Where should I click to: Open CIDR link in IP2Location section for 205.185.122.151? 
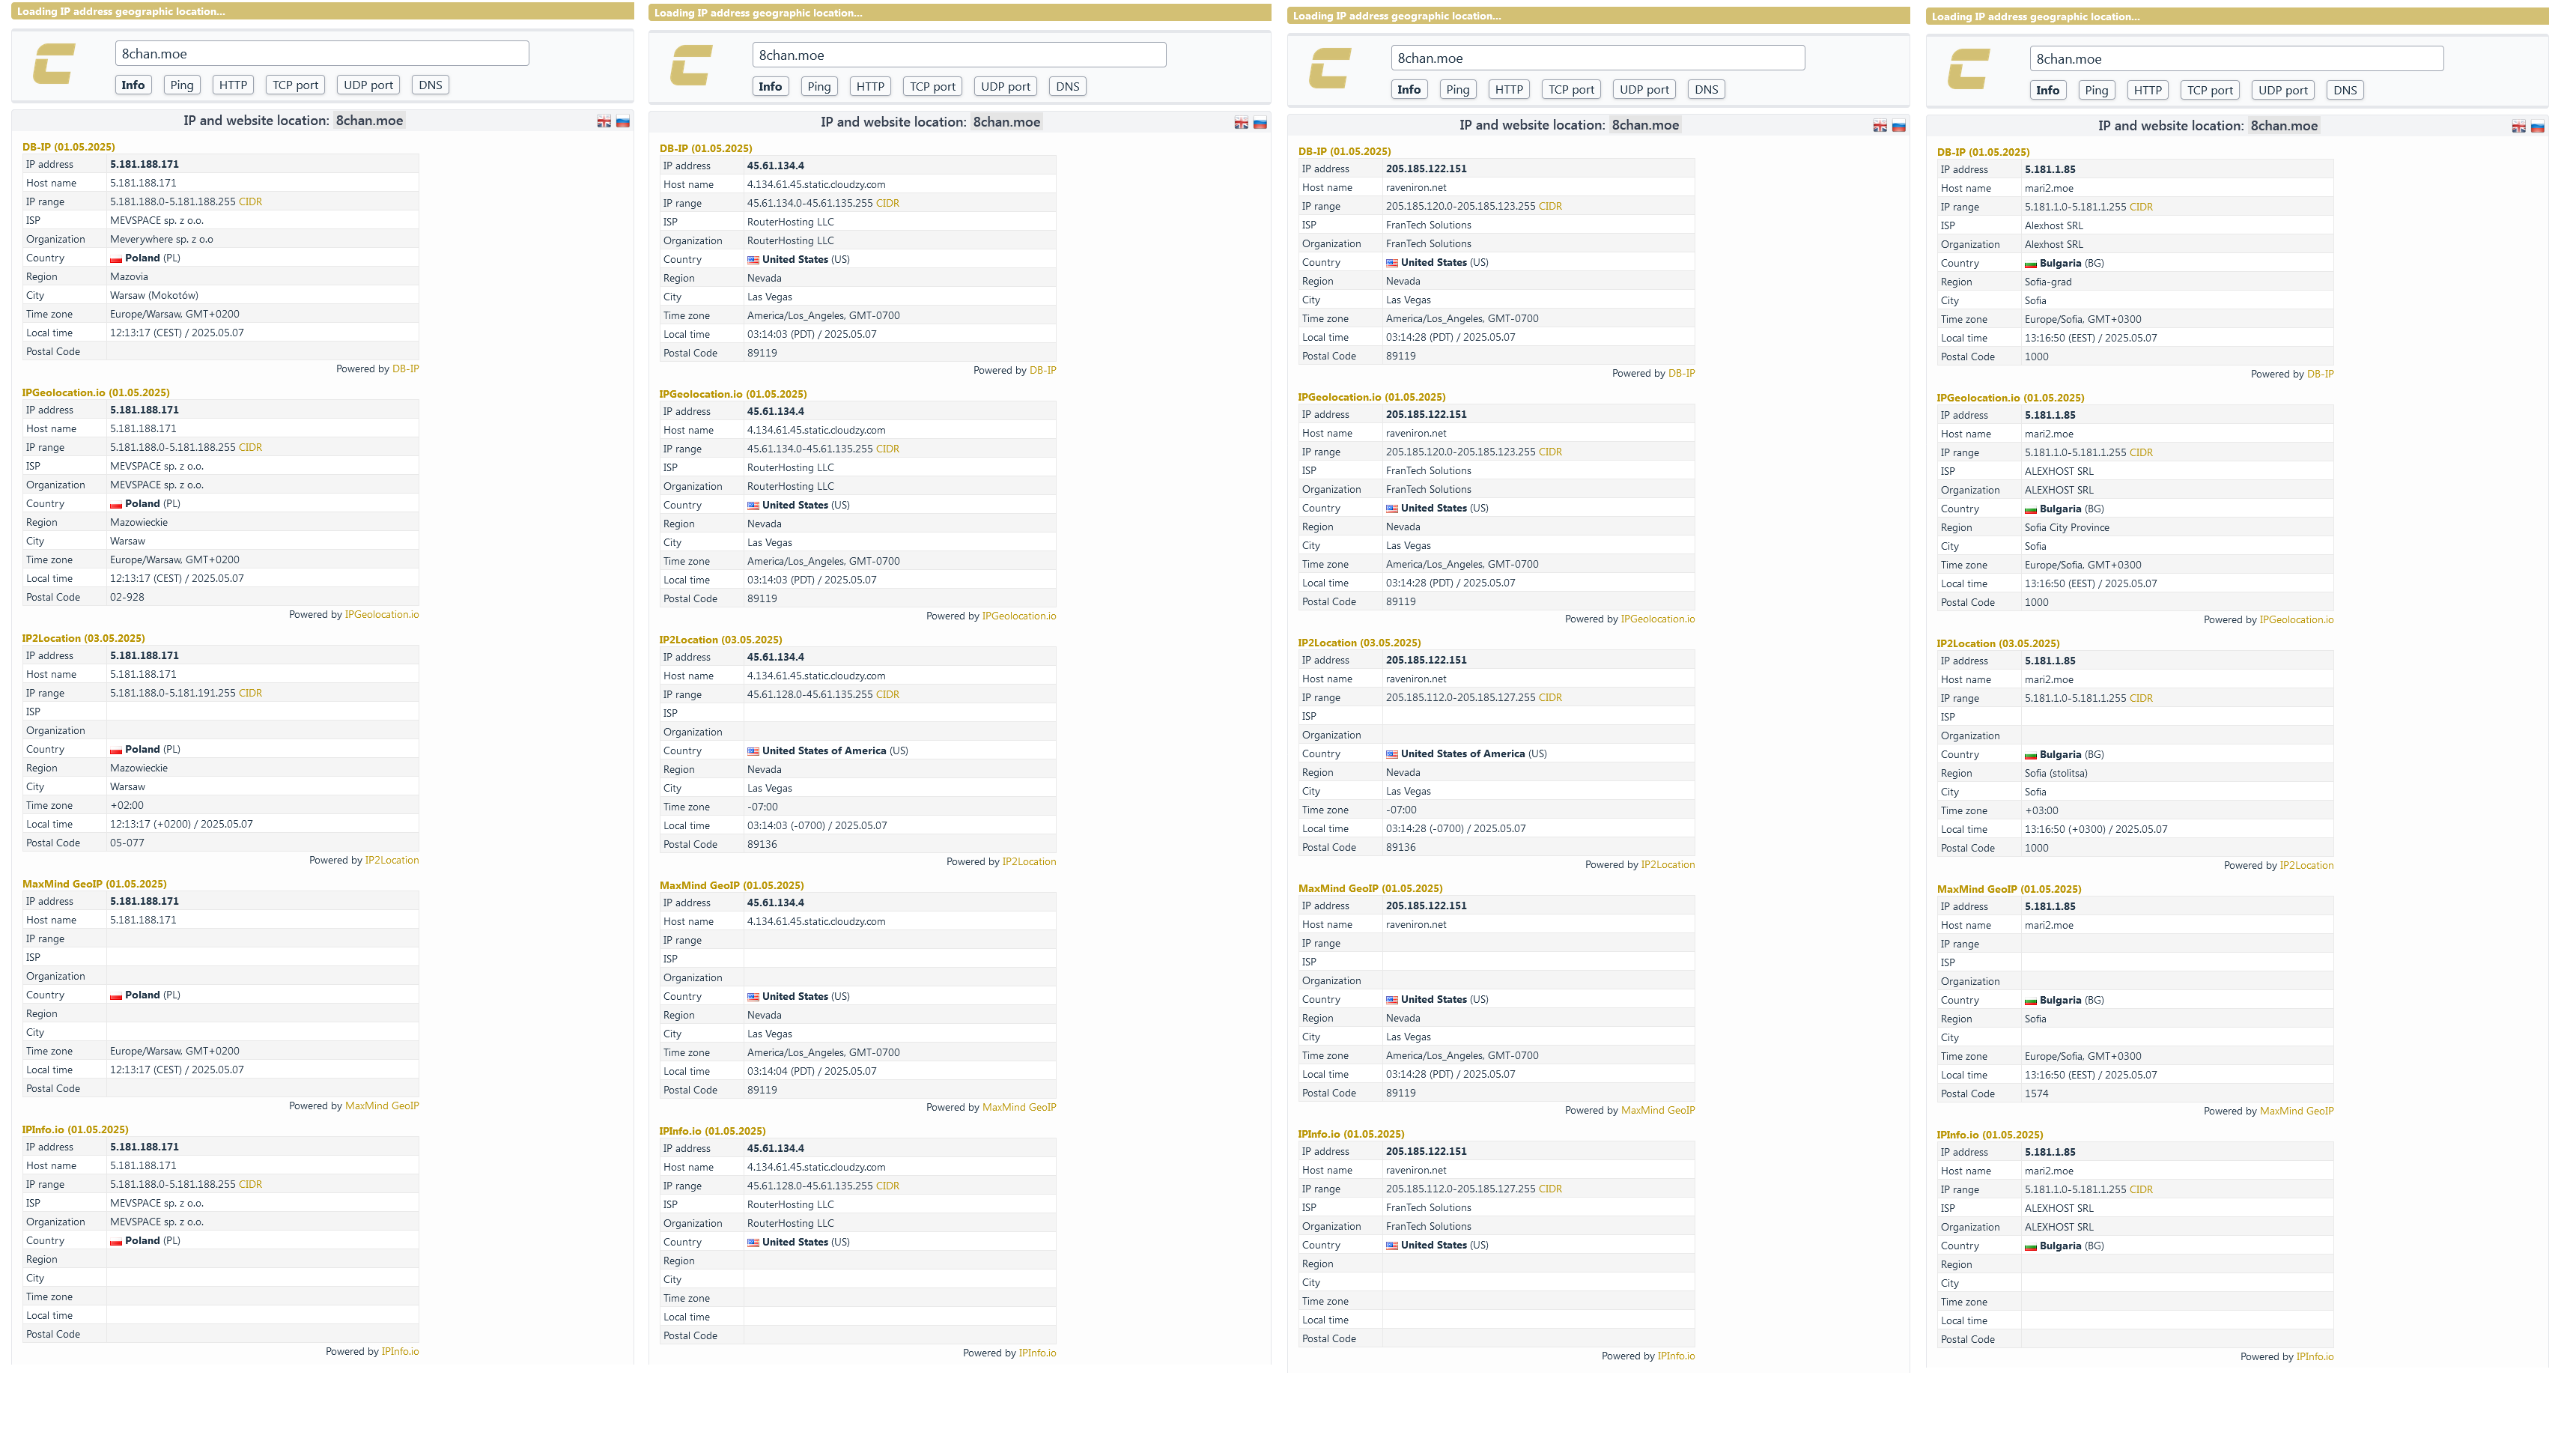coord(1550,698)
